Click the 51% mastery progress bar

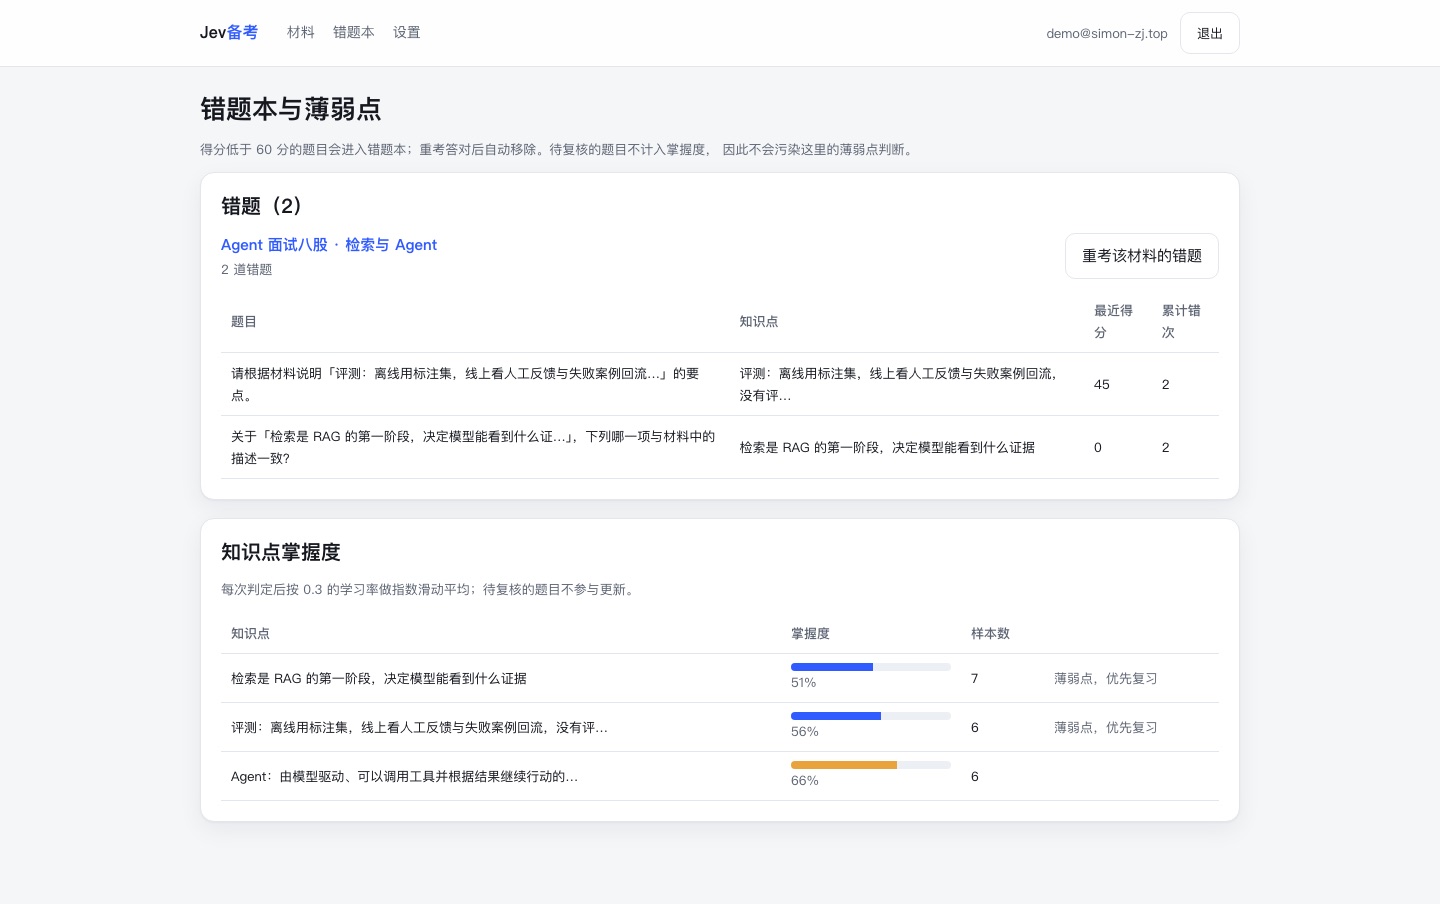(871, 667)
